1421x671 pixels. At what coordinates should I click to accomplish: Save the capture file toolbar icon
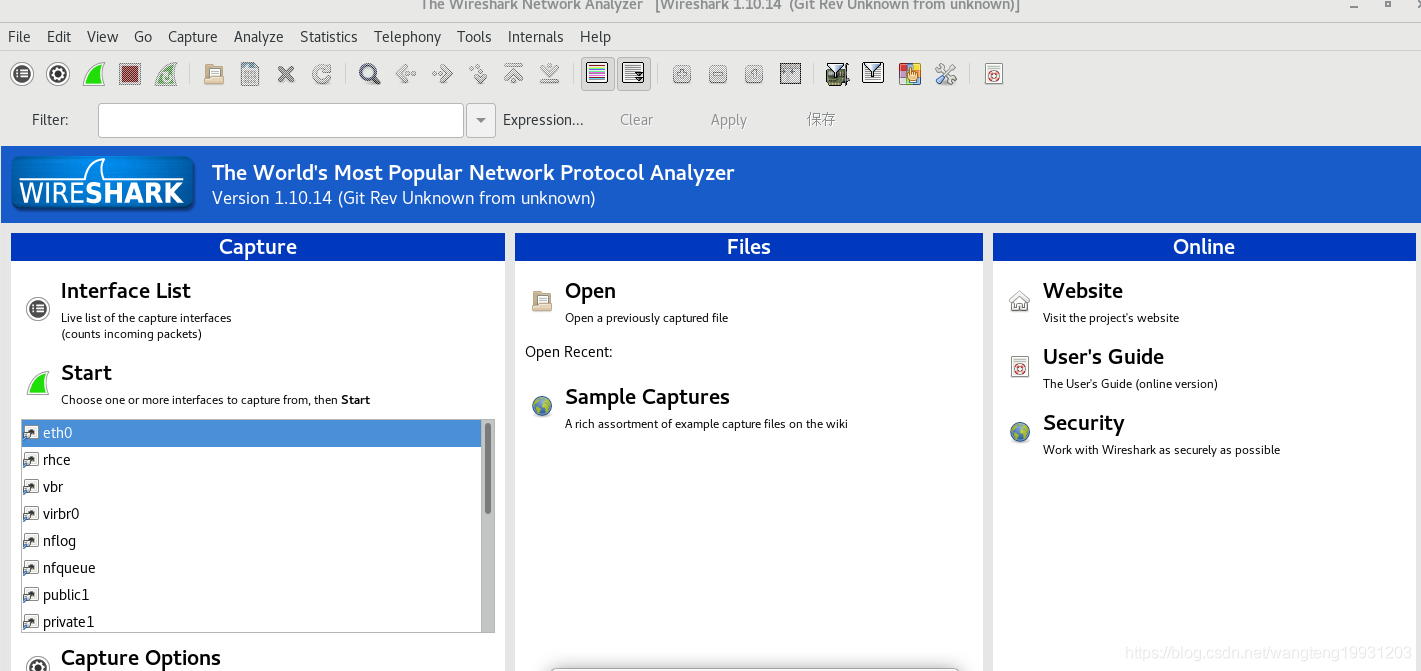point(250,74)
